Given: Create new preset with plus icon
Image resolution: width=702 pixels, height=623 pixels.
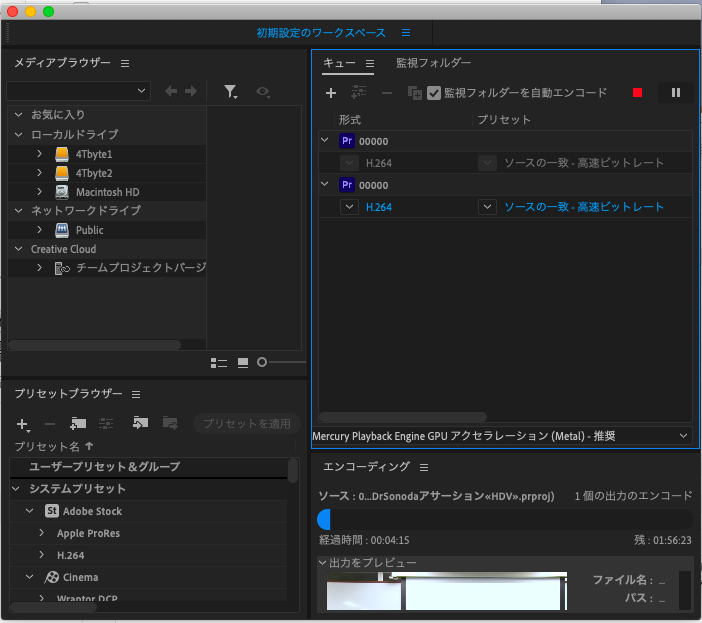Looking at the screenshot, I should point(22,424).
